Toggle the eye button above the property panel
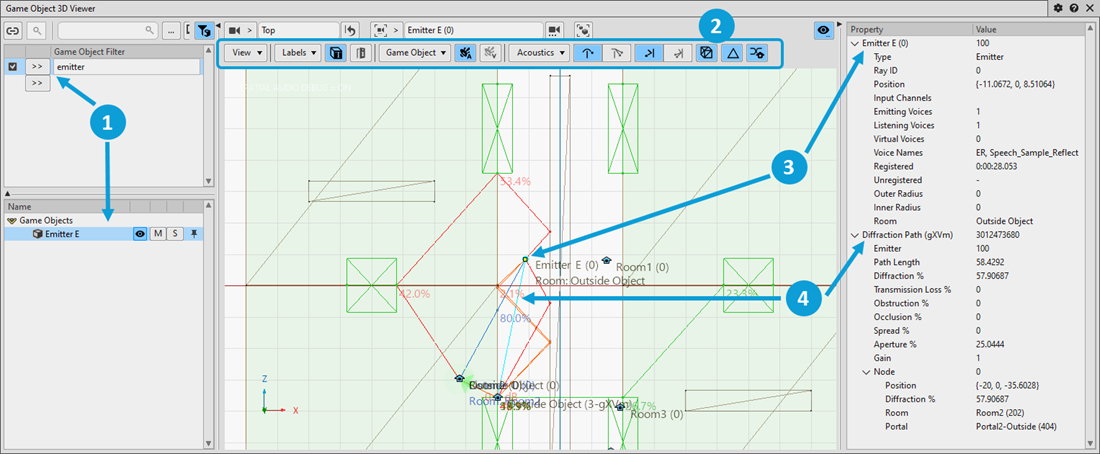1100x454 pixels. pos(823,31)
